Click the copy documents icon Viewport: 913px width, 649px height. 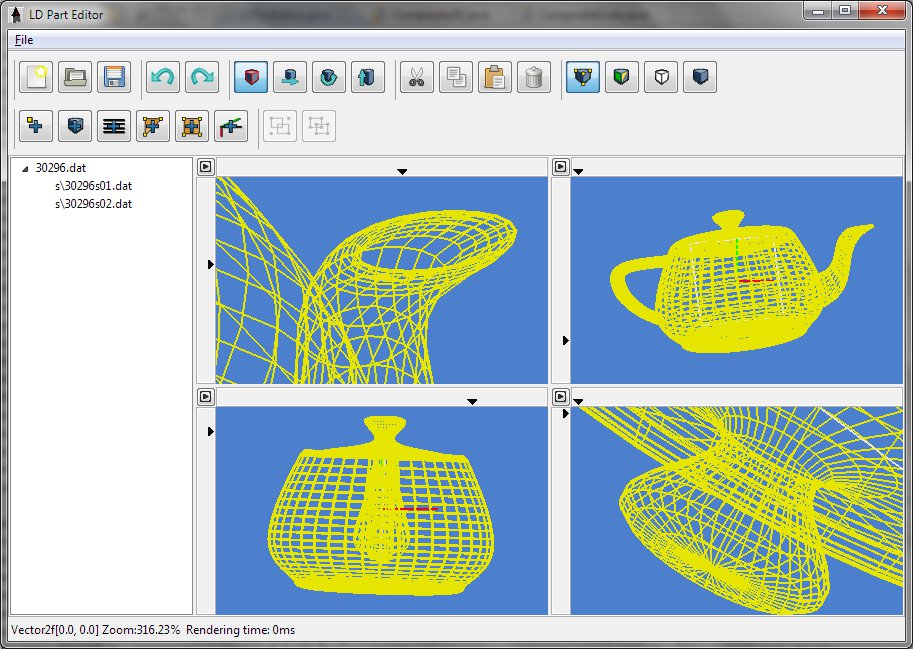point(456,77)
